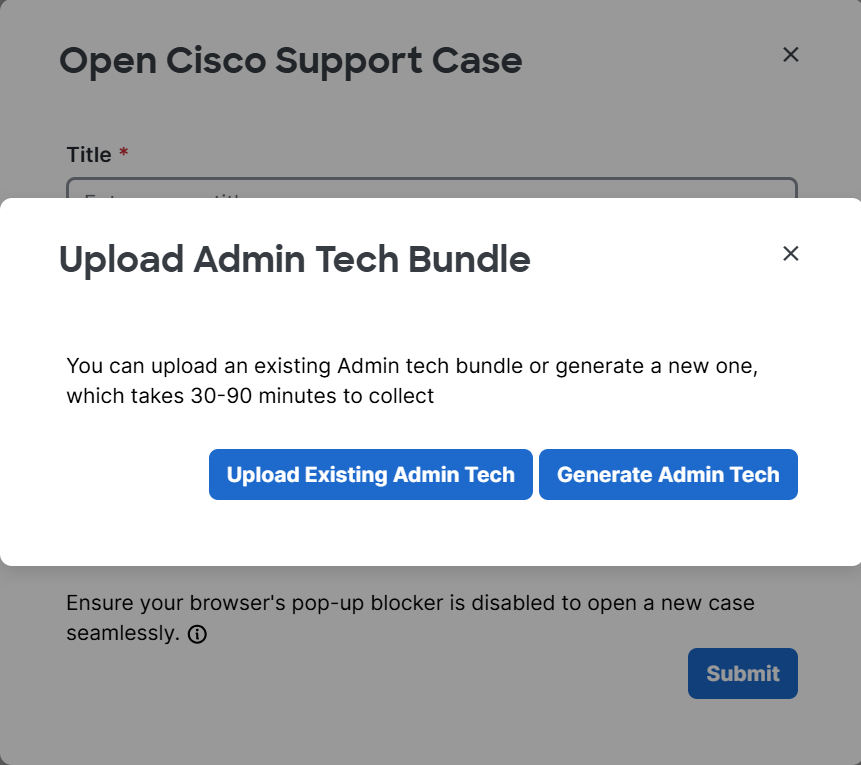Image resolution: width=861 pixels, height=765 pixels.
Task: Submit the Cisco support case
Action: coord(742,673)
